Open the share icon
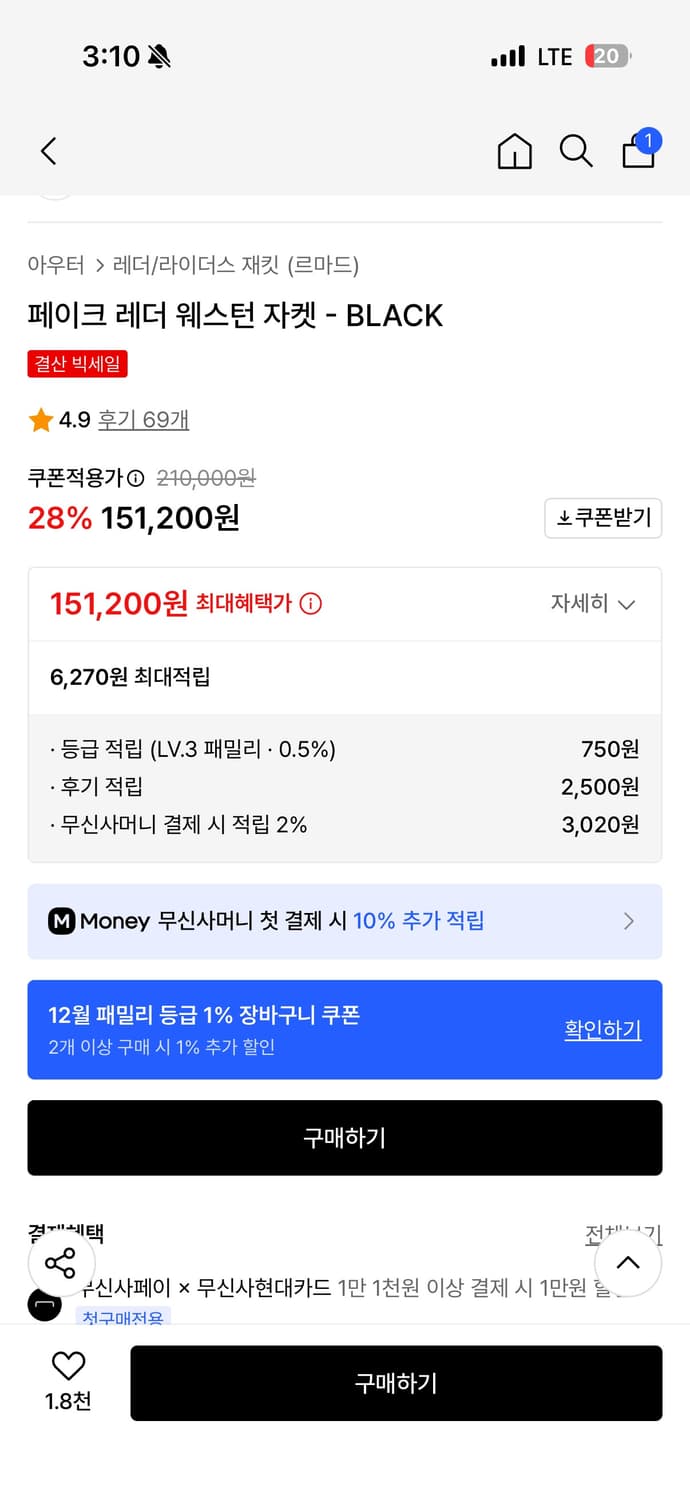Viewport: 690px width, 1500px height. point(62,1263)
